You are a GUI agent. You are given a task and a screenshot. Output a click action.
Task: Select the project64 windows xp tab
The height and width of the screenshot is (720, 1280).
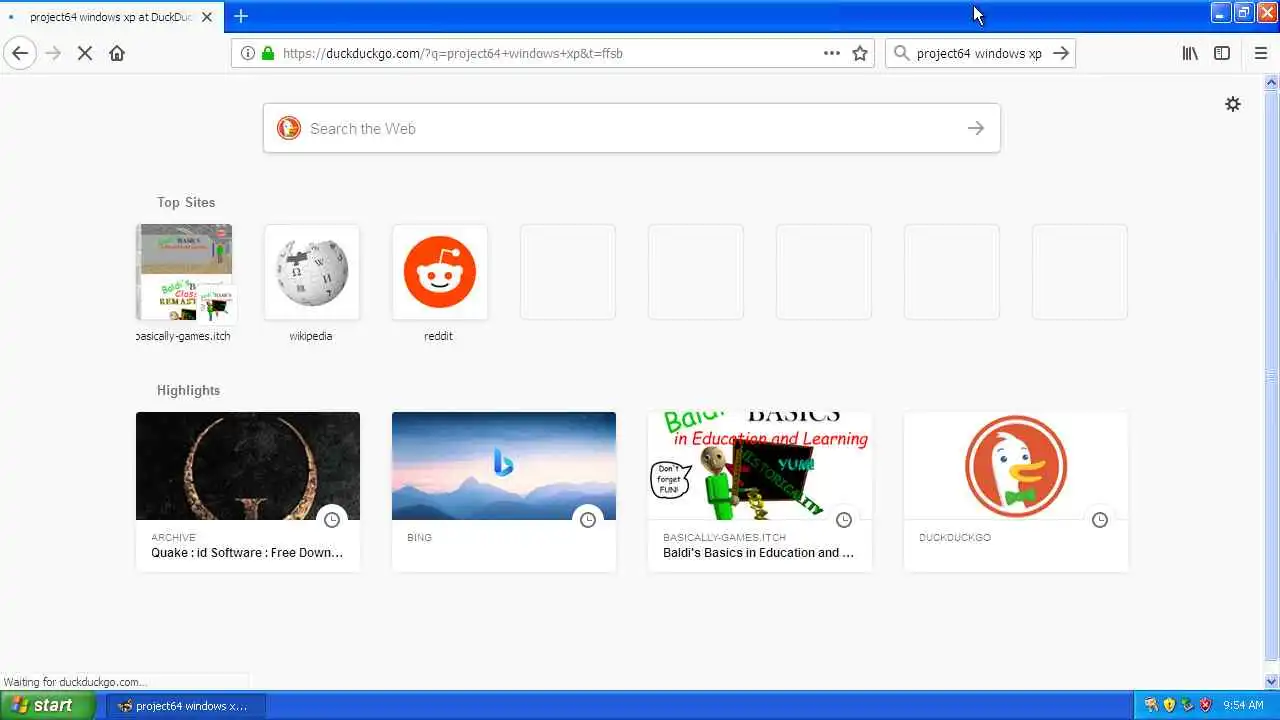[110, 17]
